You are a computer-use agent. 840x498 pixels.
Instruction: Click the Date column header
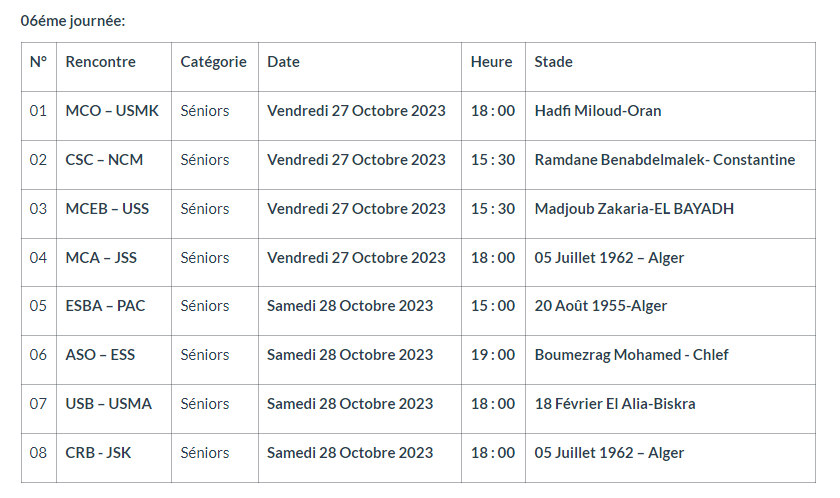(283, 62)
